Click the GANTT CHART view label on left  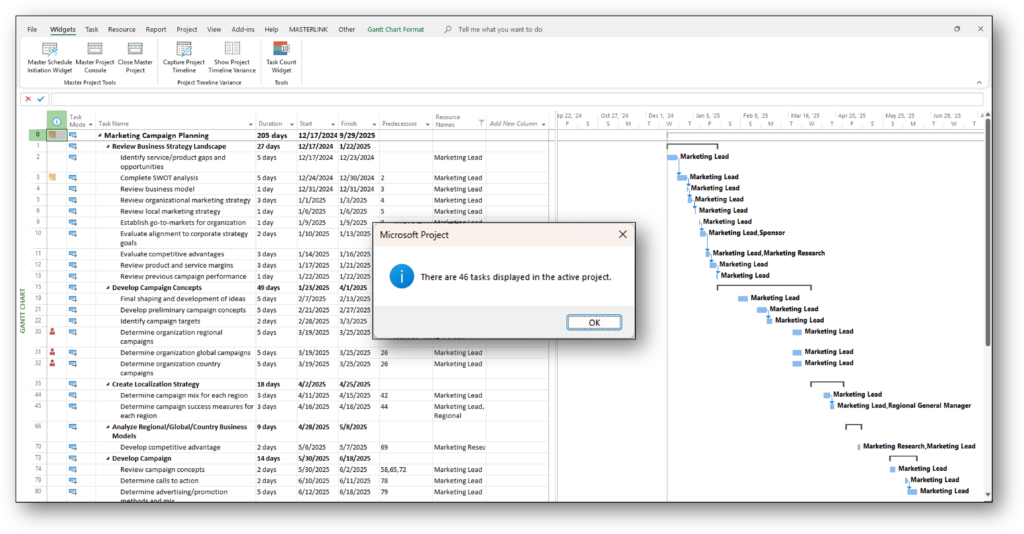(22, 311)
